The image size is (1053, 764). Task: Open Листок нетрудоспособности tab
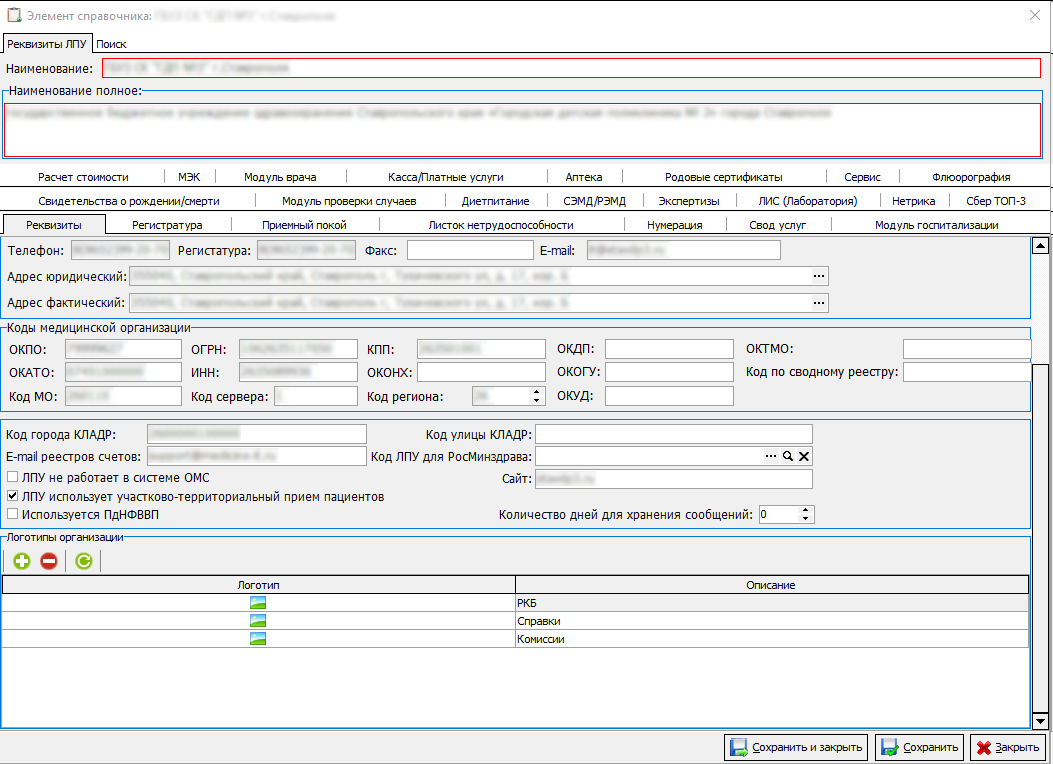coord(501,225)
